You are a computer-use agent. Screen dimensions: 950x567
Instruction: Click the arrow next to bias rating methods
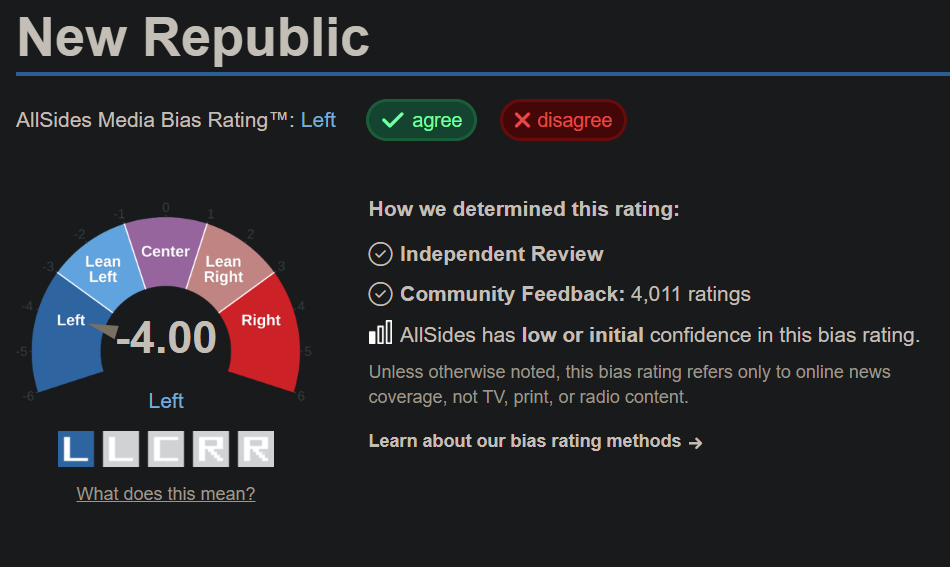point(696,443)
